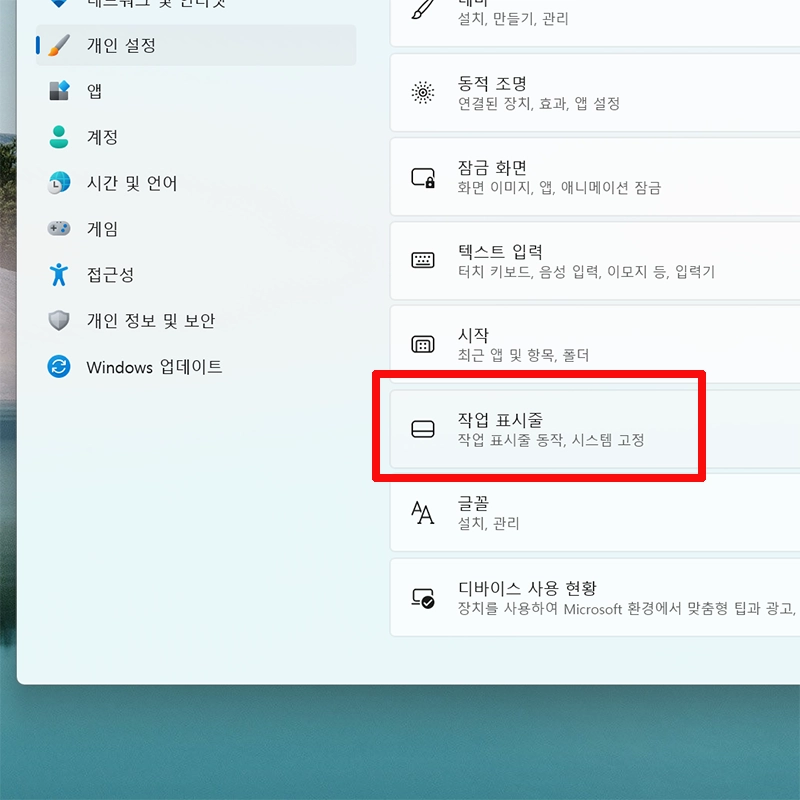Click the Start menu icon beside 시작
Viewport: 800px width, 800px height.
tap(423, 344)
